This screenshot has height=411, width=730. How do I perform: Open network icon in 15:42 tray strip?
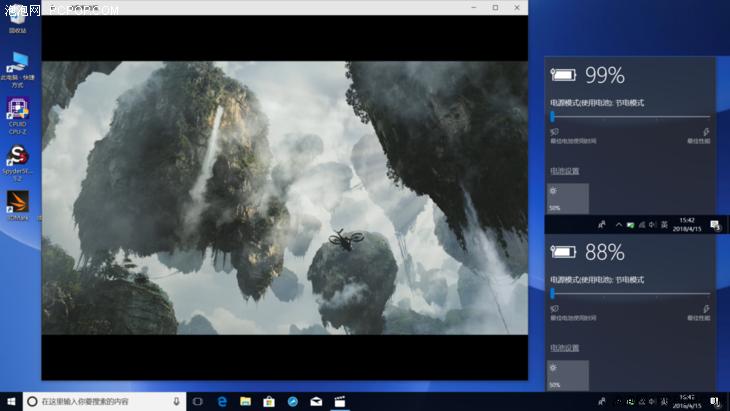coord(642,225)
